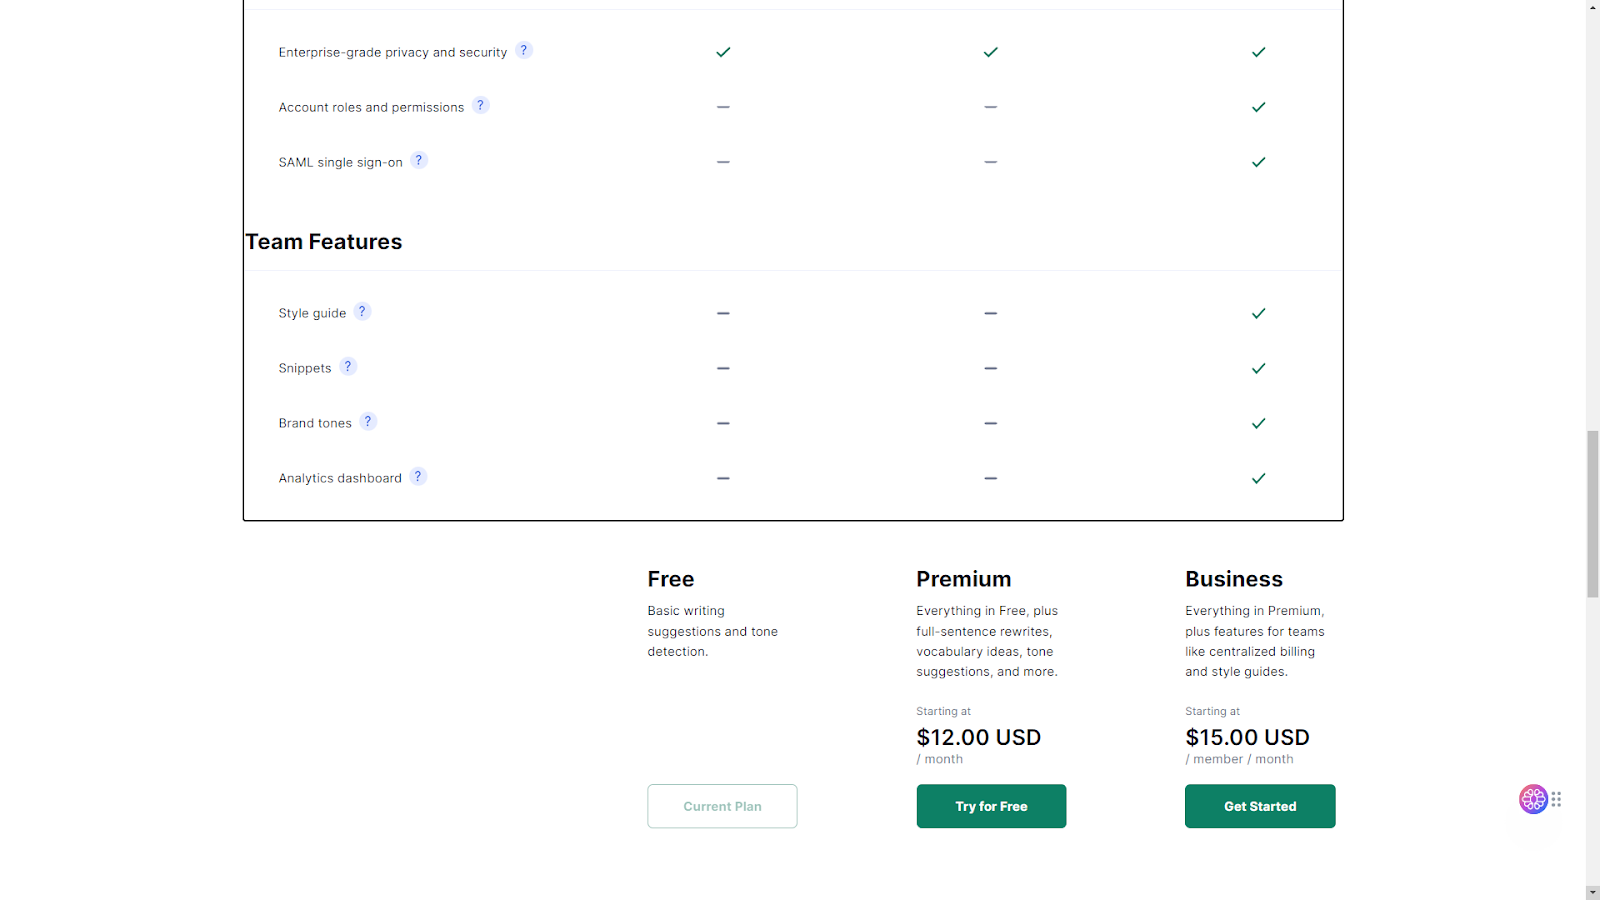Click the Current Plan button under Free
The width and height of the screenshot is (1600, 900).
[722, 806]
